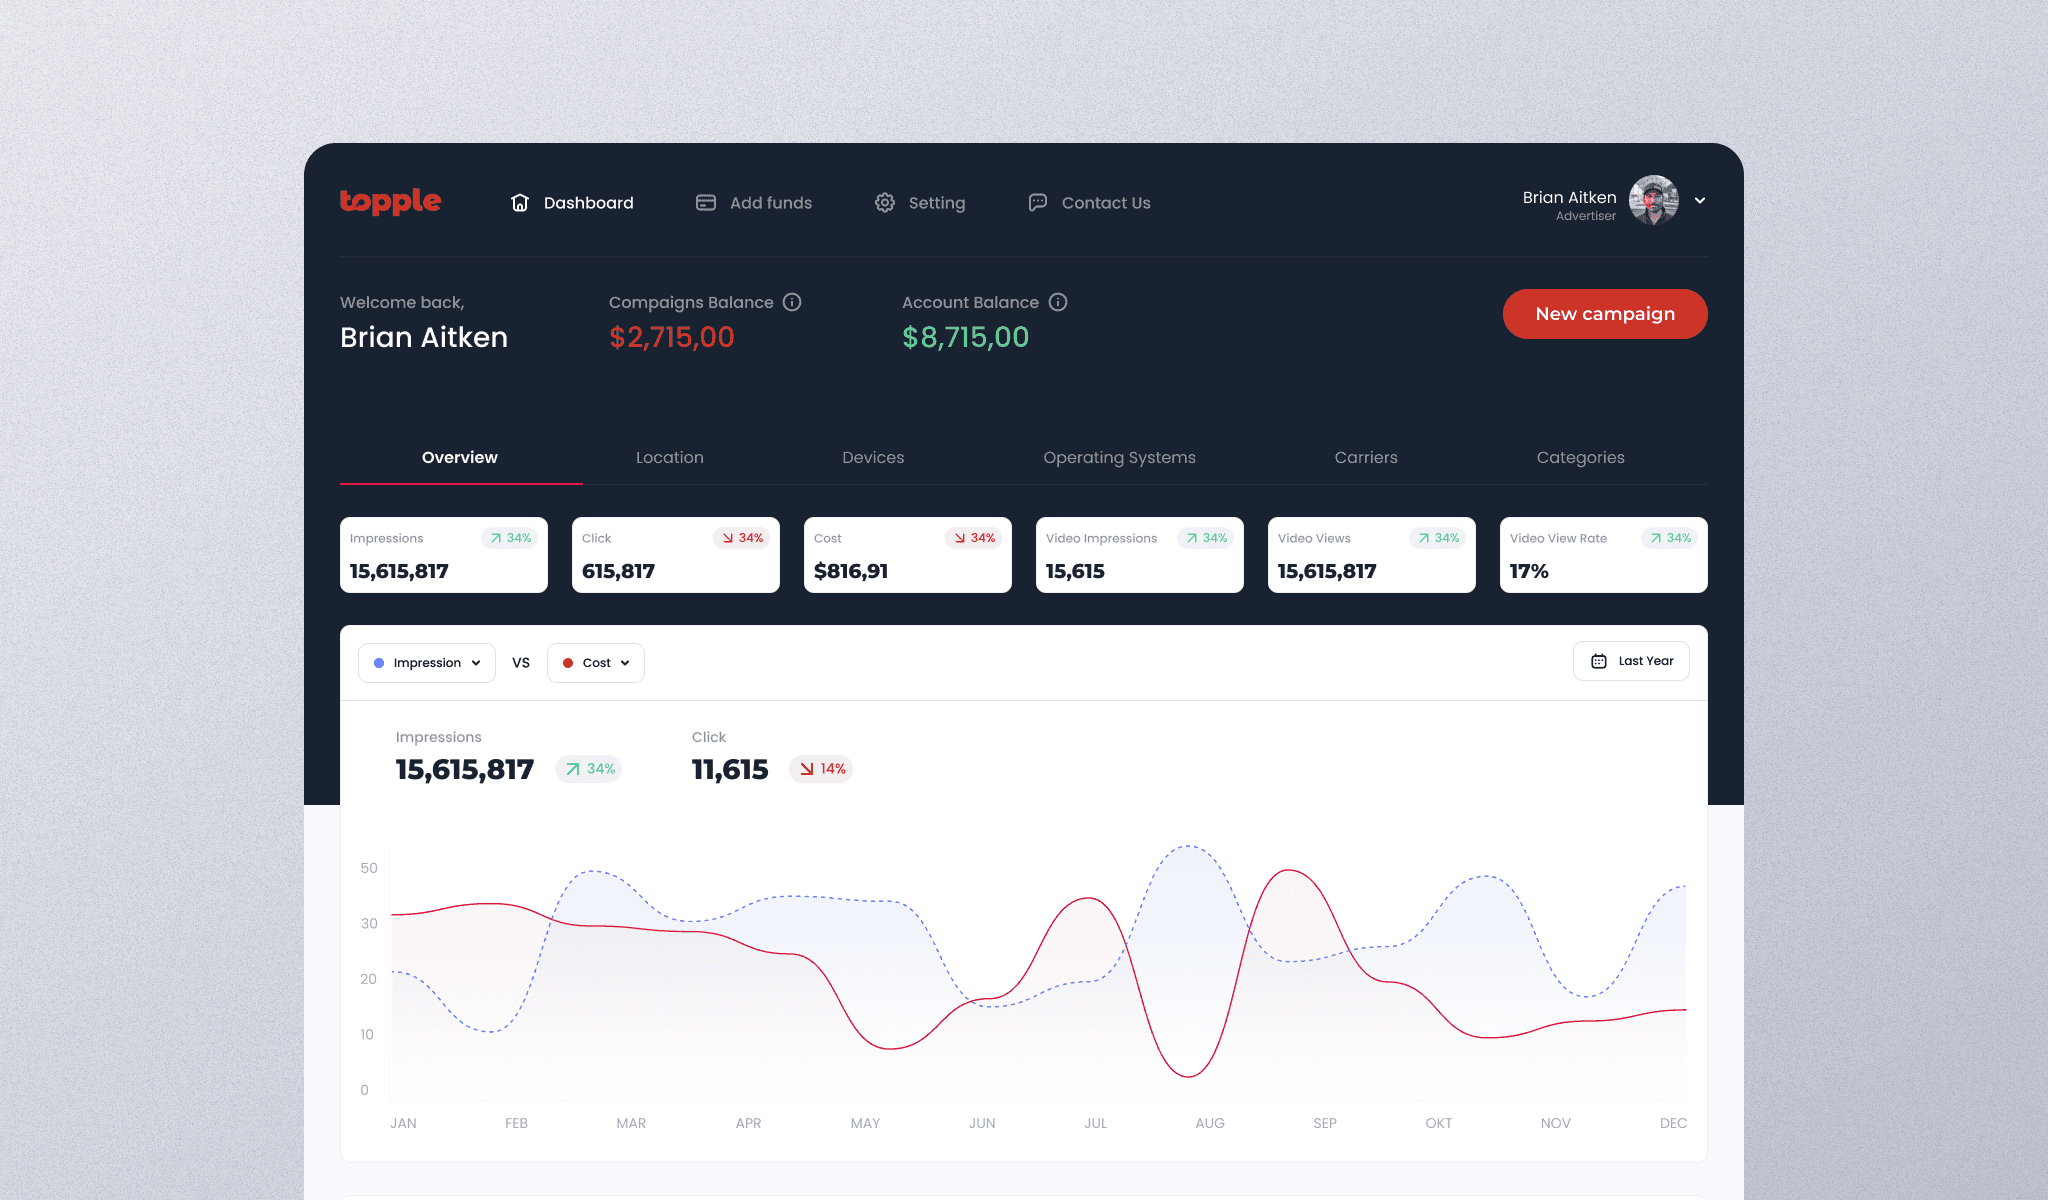Open the Cost metric dropdown
Screen dimensions: 2048x1200
click(x=596, y=663)
